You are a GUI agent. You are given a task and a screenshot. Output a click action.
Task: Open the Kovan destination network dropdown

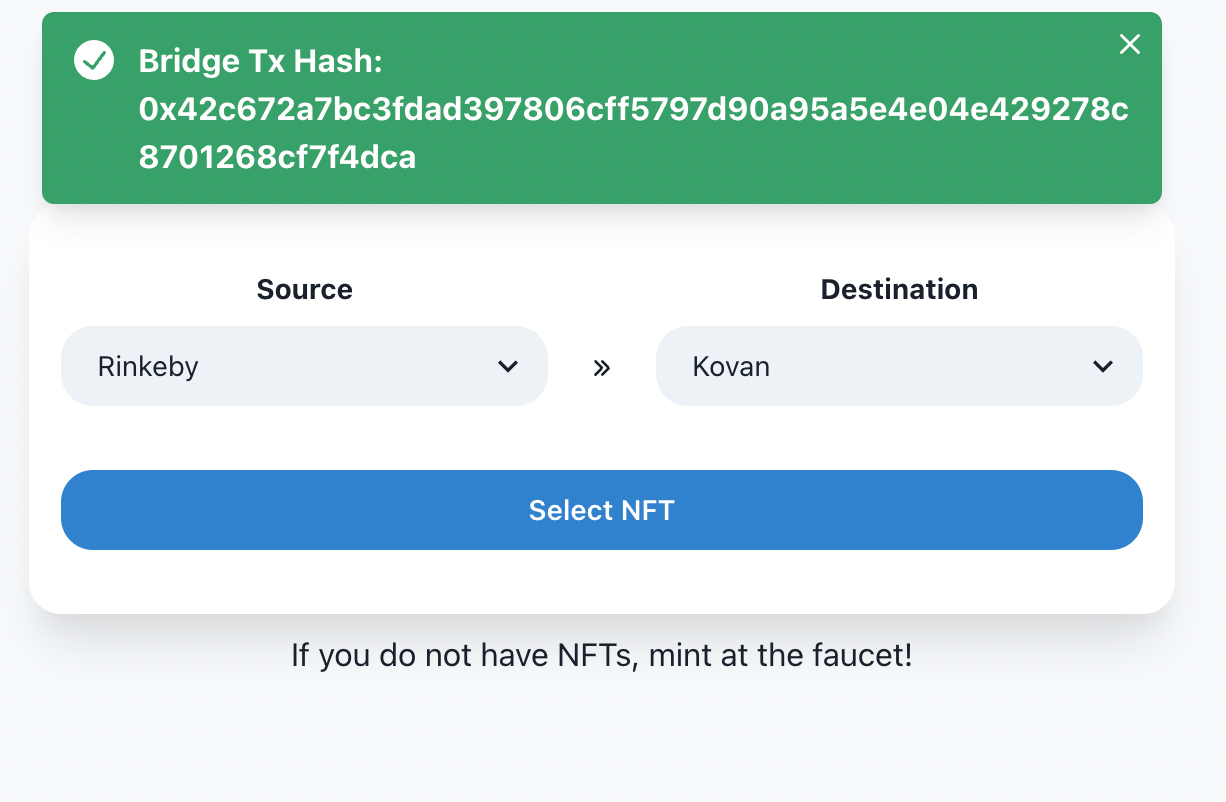(x=899, y=366)
